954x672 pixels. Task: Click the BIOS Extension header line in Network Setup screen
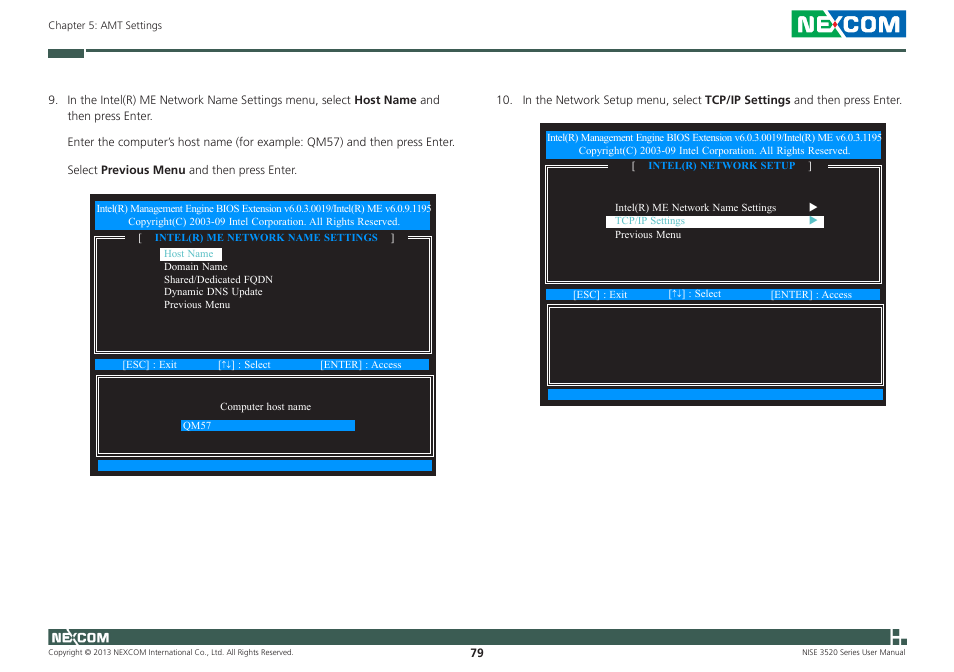click(x=714, y=137)
